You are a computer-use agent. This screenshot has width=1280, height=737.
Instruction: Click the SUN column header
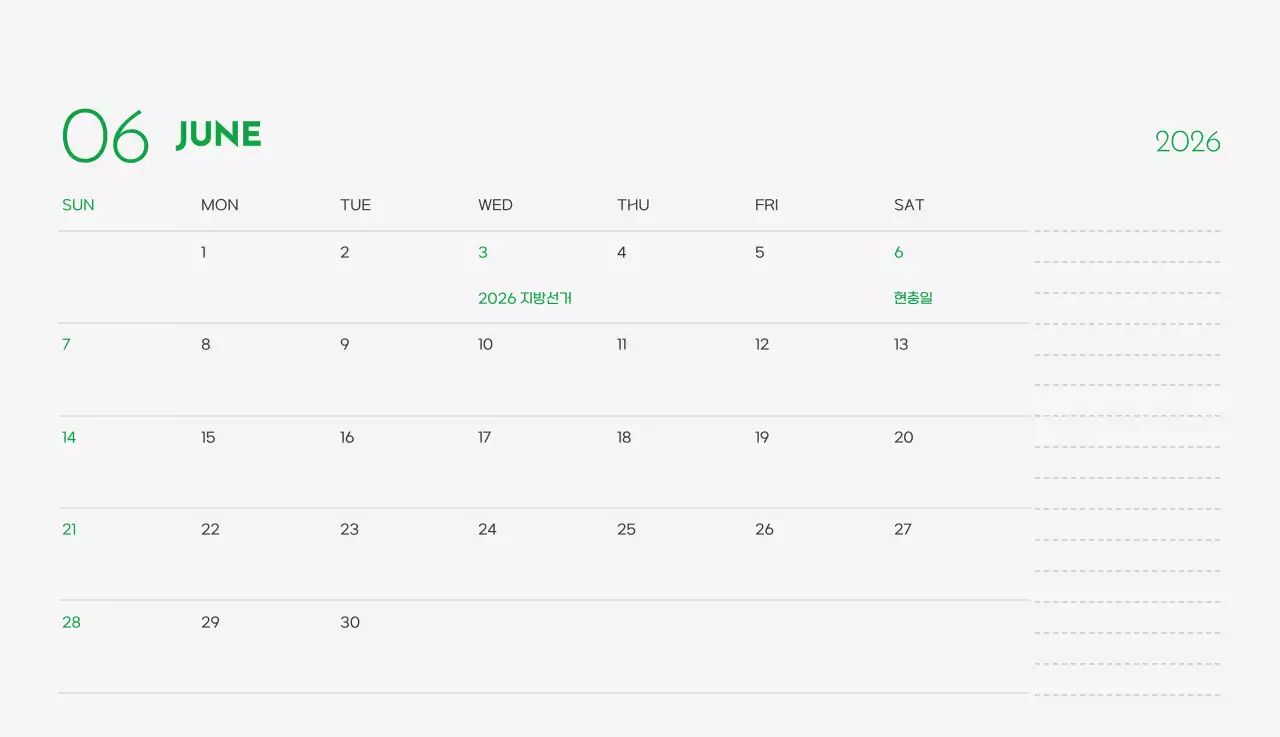78,205
